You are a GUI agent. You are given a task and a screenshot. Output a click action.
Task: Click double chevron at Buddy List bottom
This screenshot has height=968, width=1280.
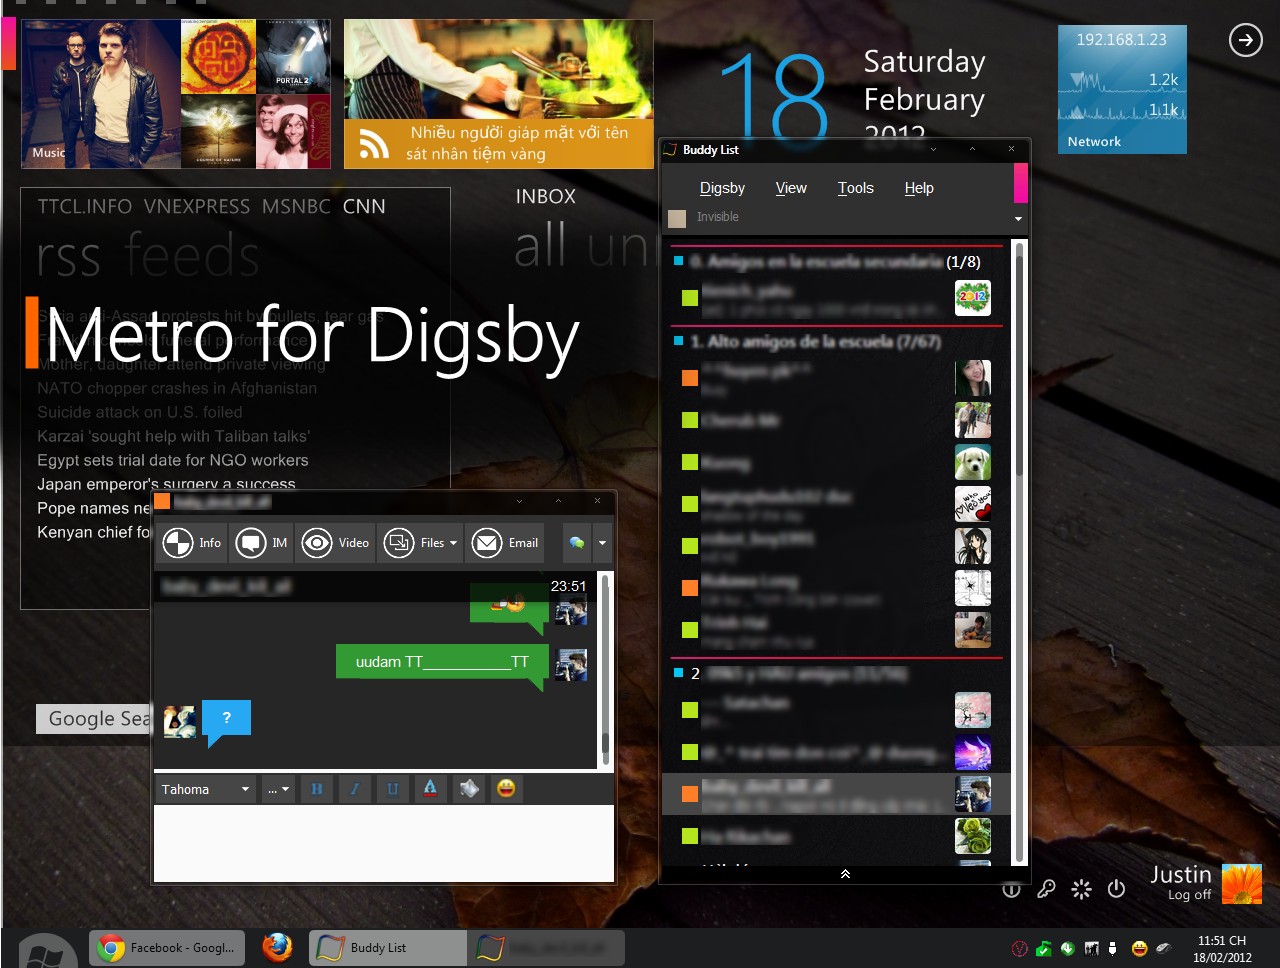pos(845,874)
